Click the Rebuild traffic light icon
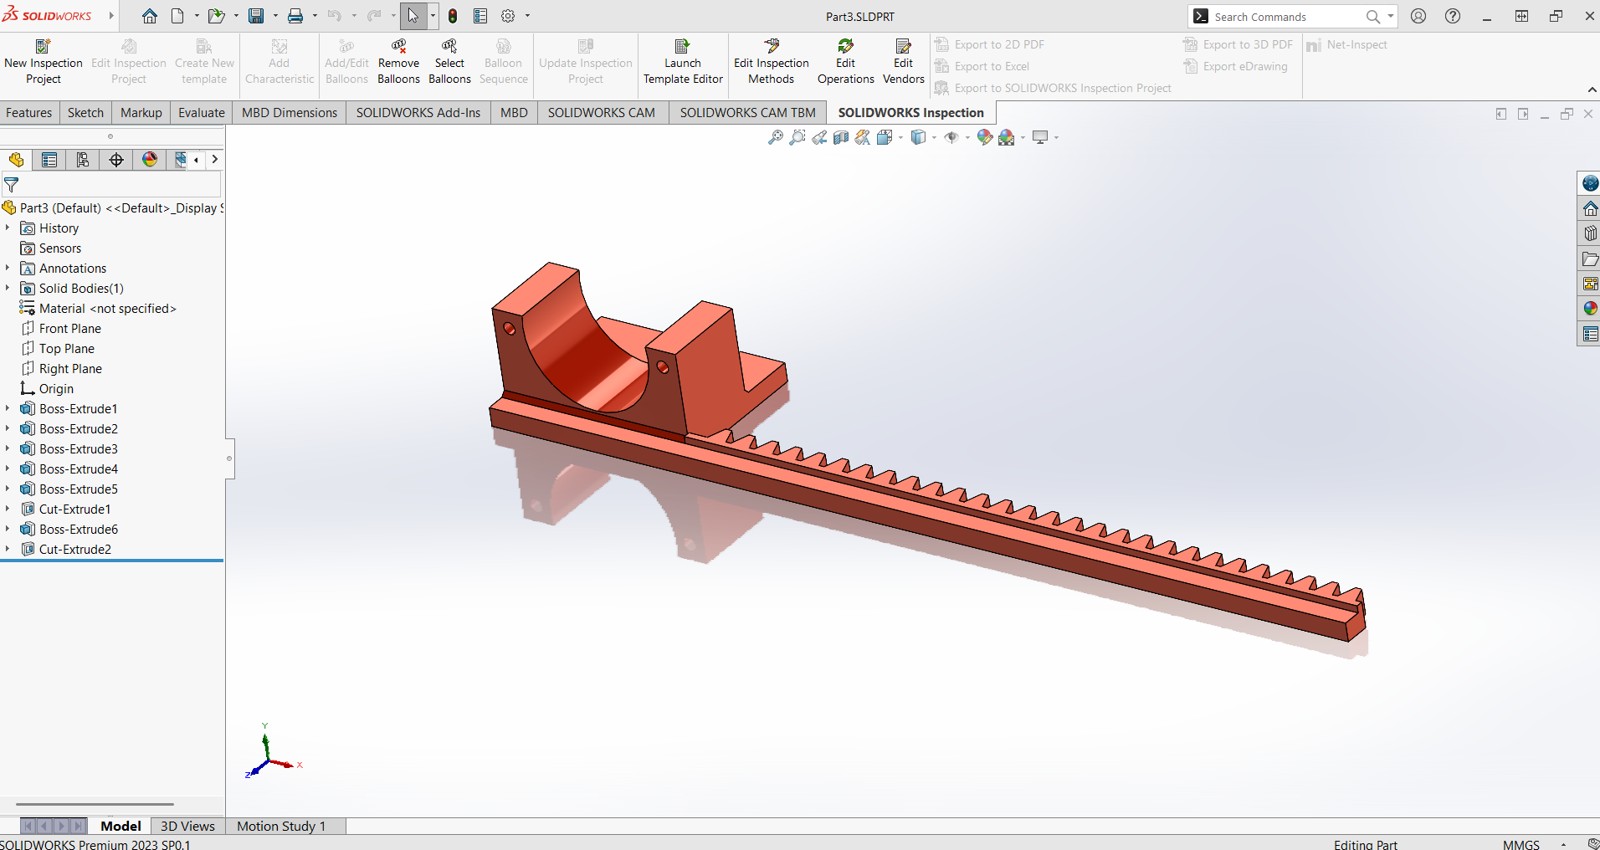The height and width of the screenshot is (850, 1600). (453, 16)
